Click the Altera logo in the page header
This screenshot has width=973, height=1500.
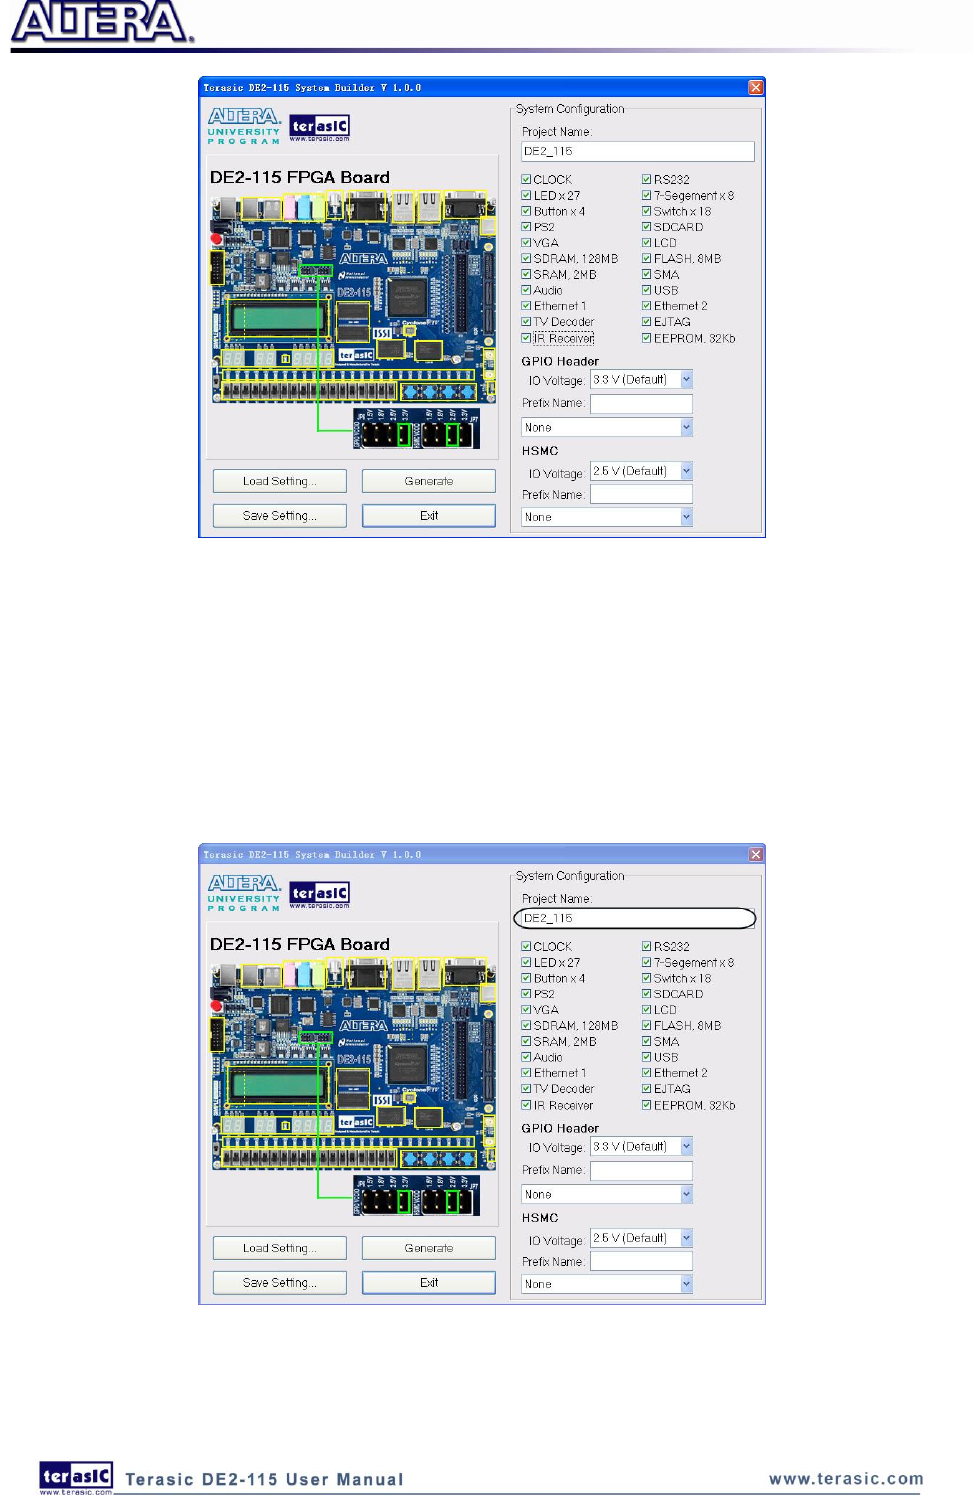click(101, 22)
